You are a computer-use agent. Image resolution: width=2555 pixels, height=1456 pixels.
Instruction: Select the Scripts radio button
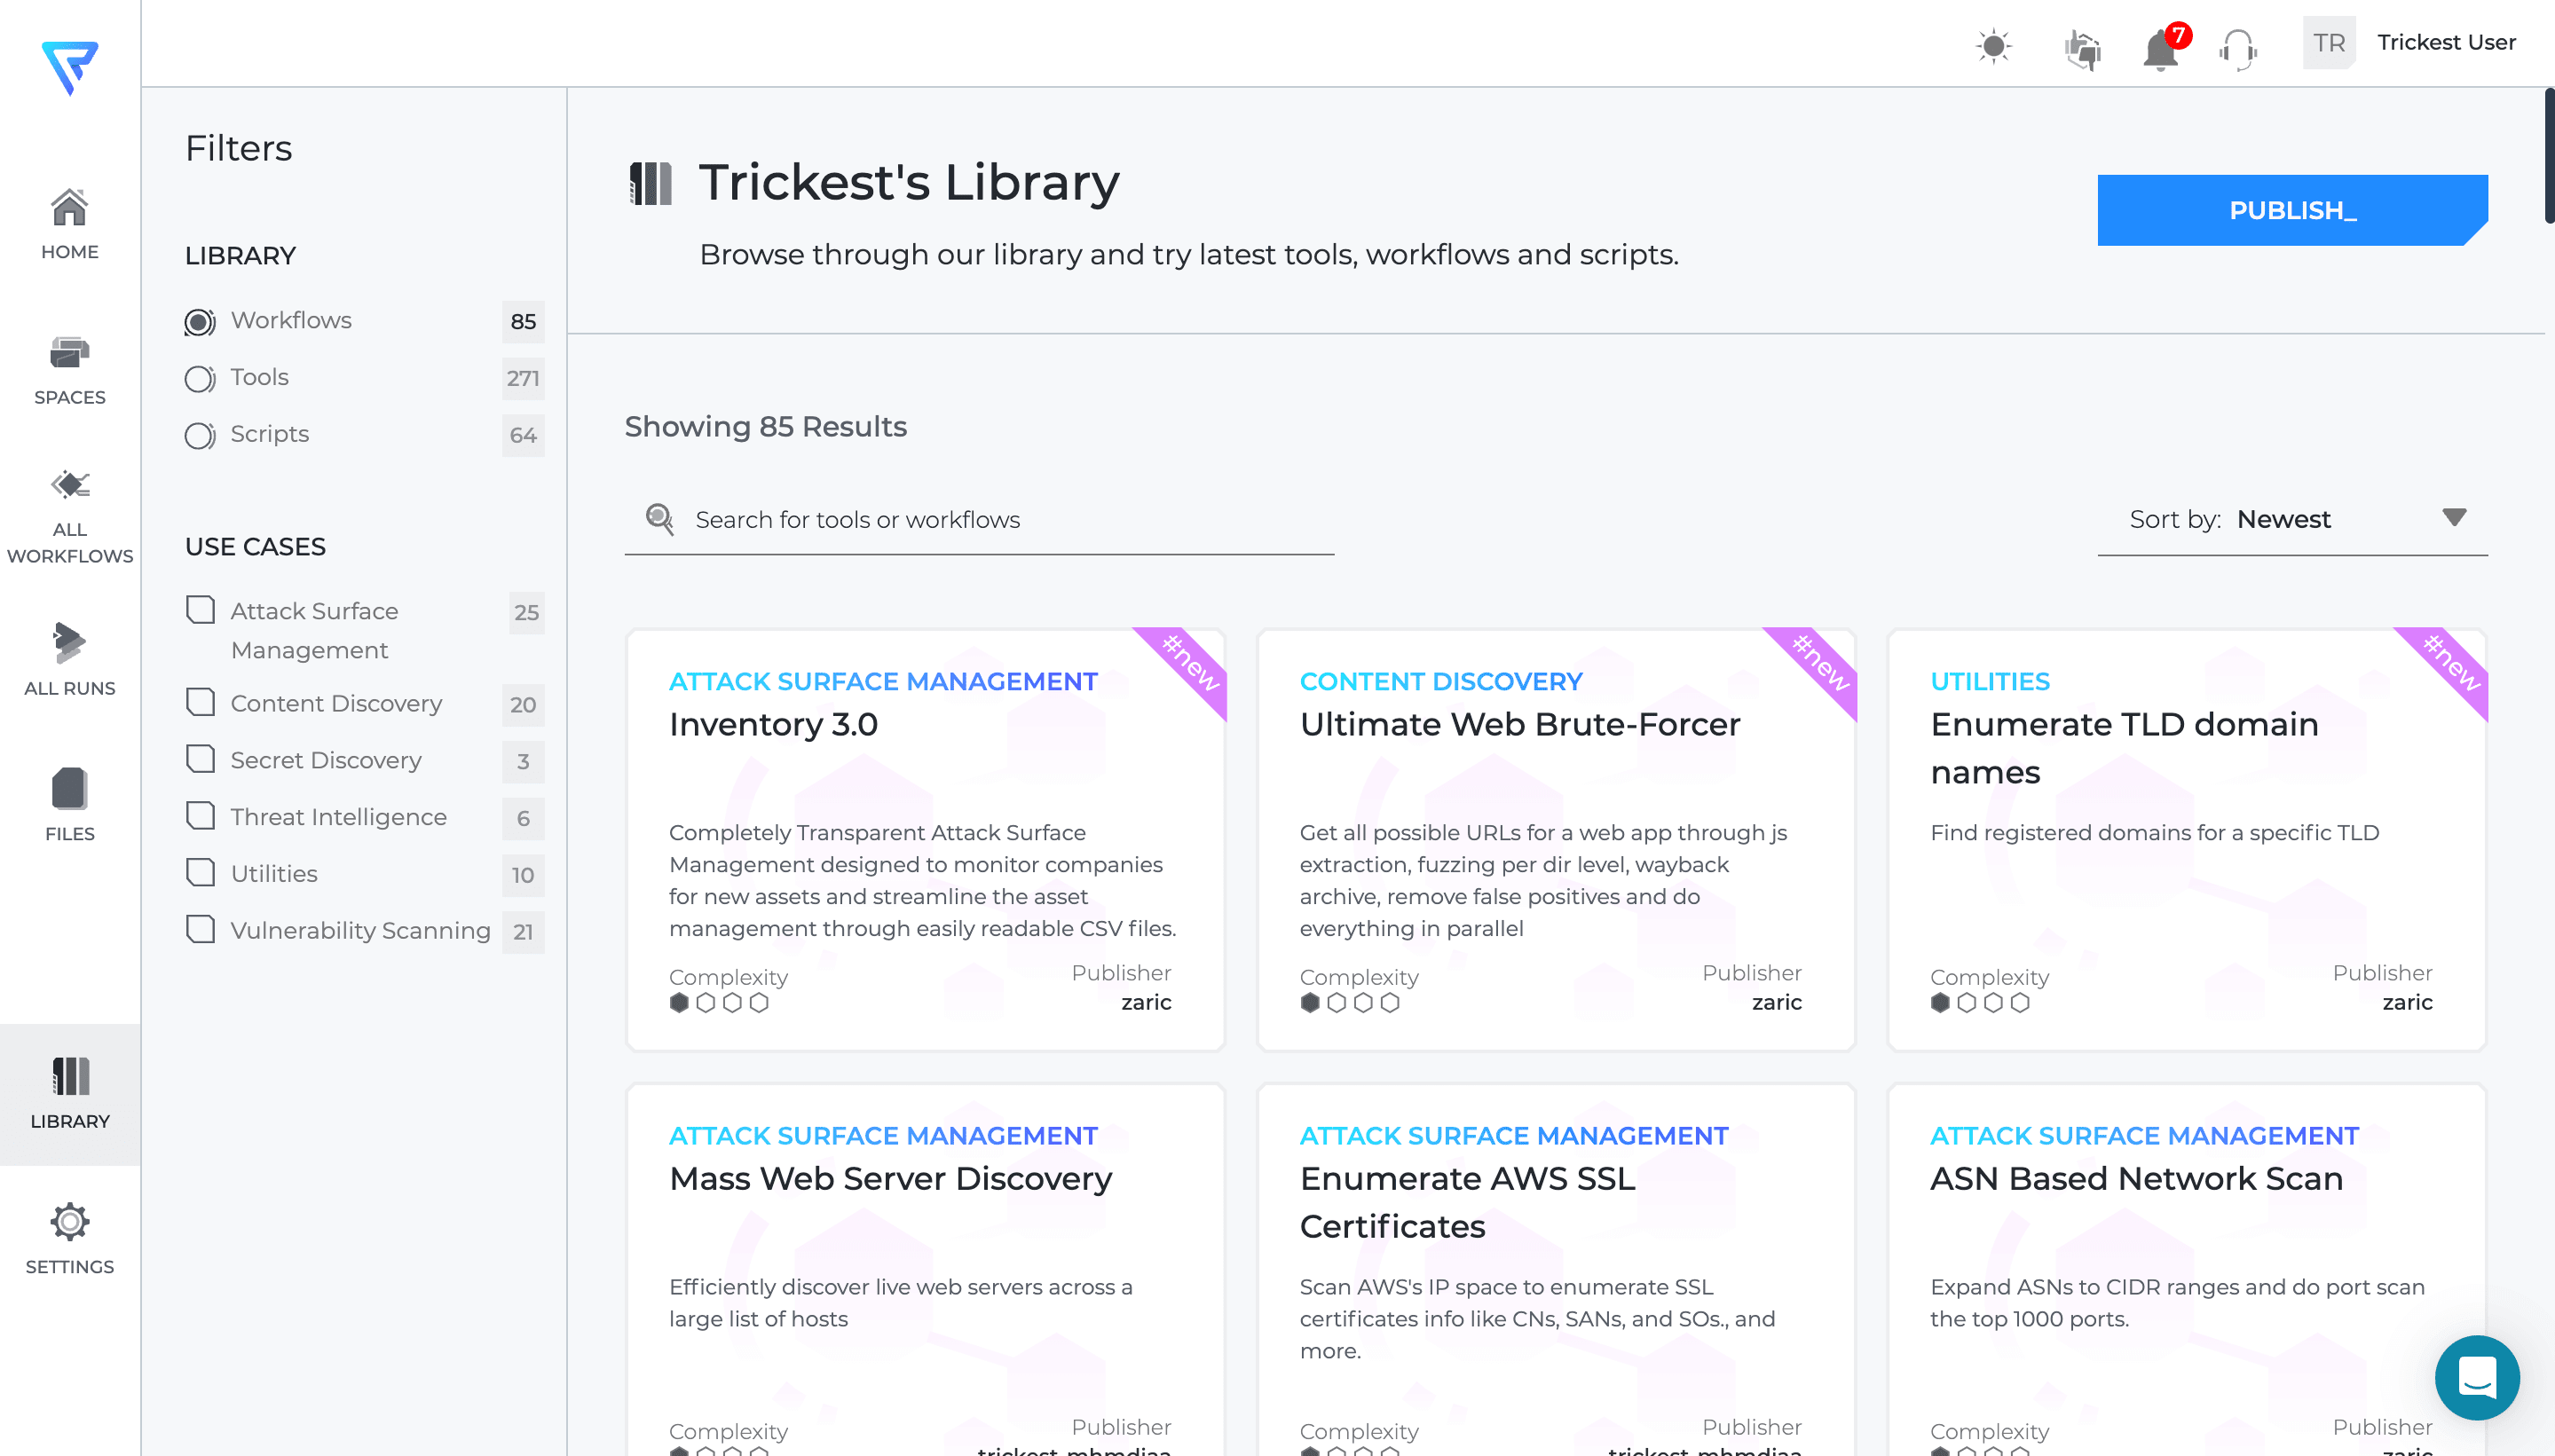[x=200, y=436]
